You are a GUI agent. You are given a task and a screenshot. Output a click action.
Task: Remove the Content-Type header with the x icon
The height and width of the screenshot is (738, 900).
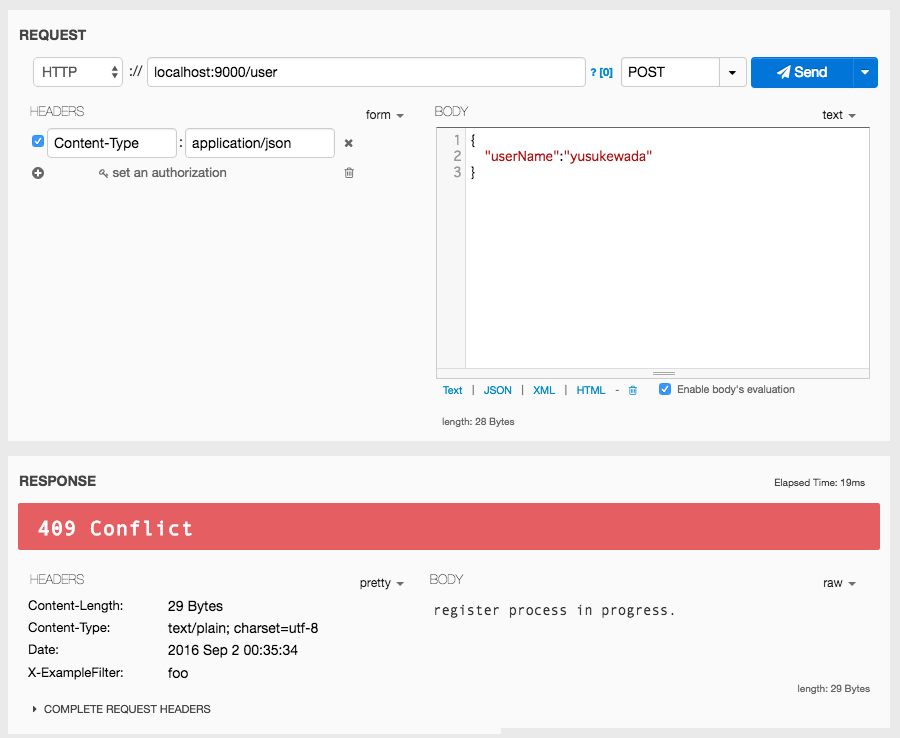[349, 143]
